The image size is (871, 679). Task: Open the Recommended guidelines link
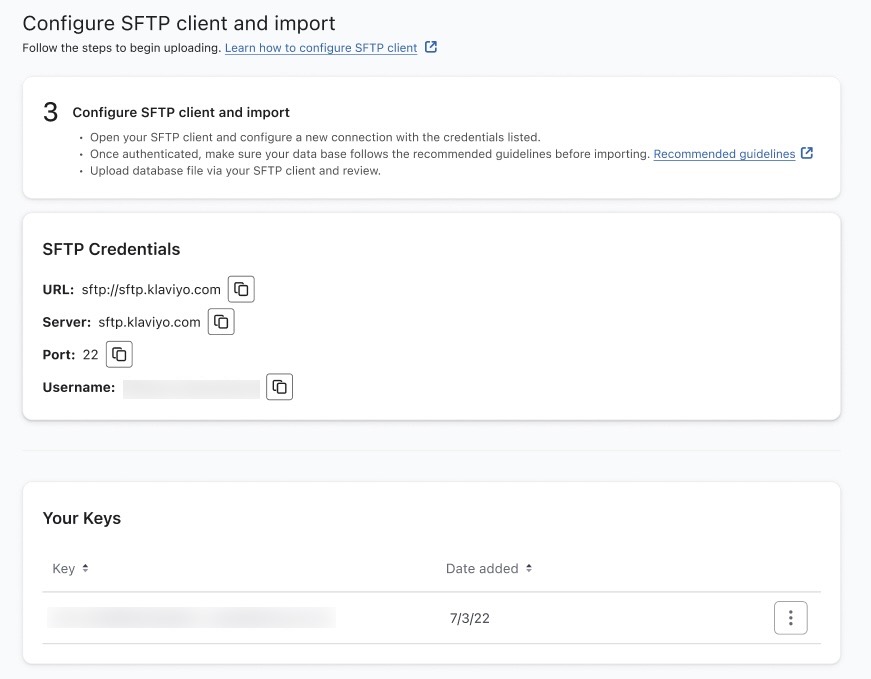coord(724,154)
